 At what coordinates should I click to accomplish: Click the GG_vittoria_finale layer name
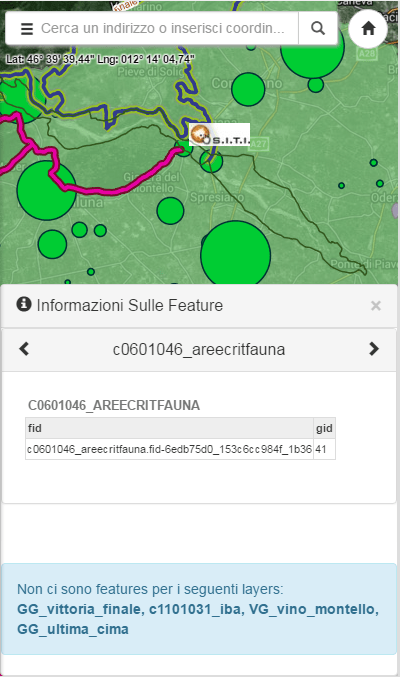(x=79, y=609)
